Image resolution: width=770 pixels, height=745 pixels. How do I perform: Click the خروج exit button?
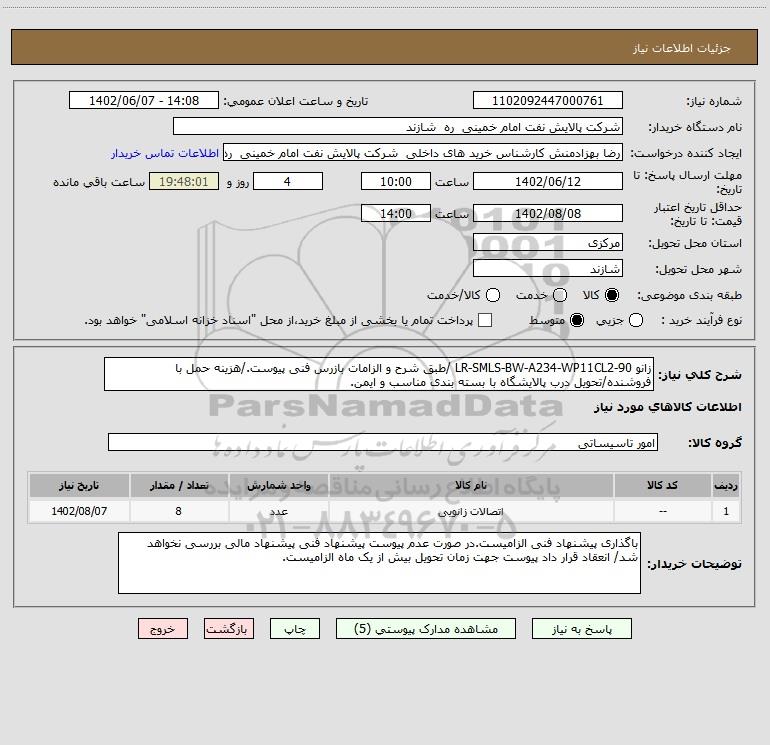163,629
